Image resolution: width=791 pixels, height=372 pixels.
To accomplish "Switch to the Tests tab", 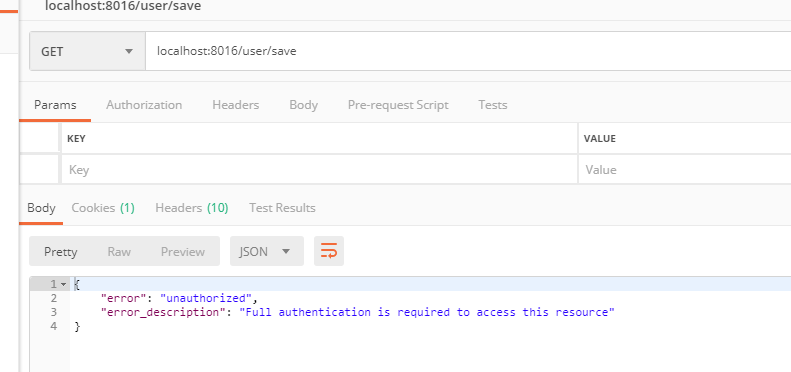I will (493, 105).
